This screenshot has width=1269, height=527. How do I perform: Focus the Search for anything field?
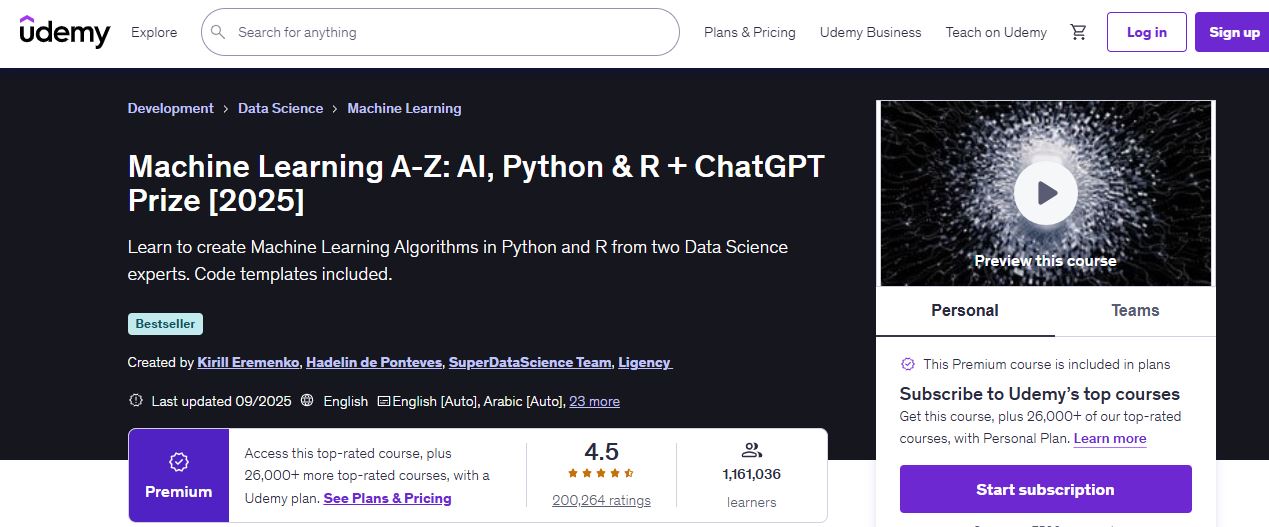pyautogui.click(x=450, y=32)
